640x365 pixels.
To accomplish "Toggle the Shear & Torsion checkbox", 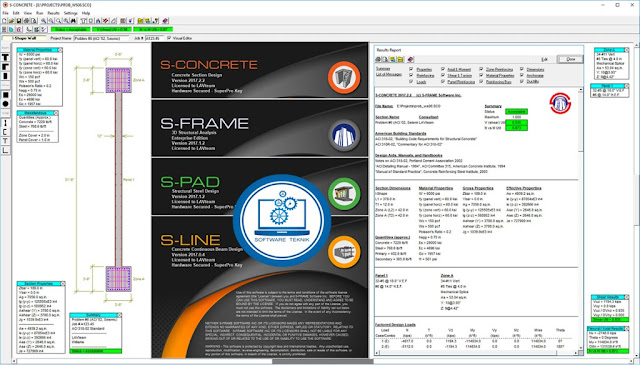I will (443, 76).
